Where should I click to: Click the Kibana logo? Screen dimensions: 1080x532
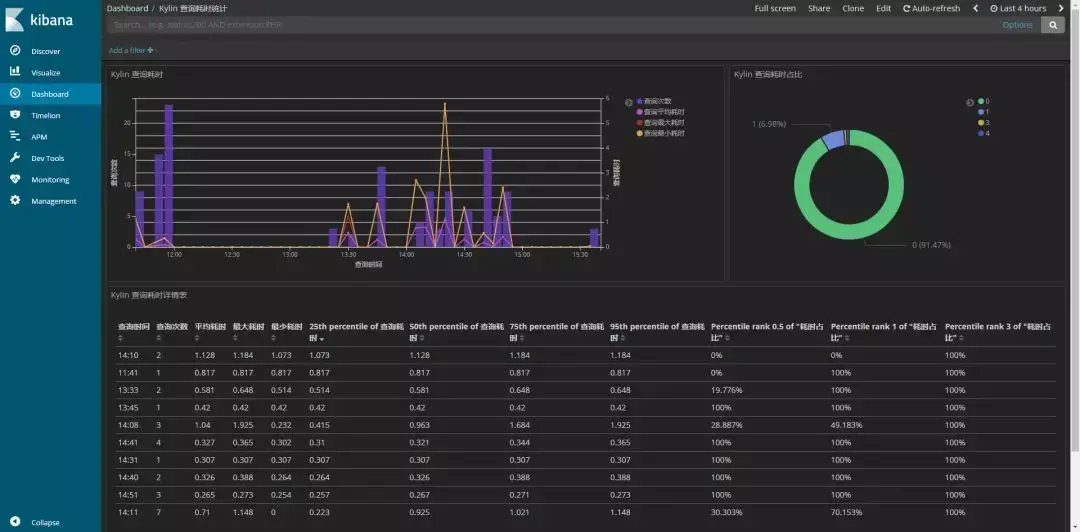tap(39, 19)
